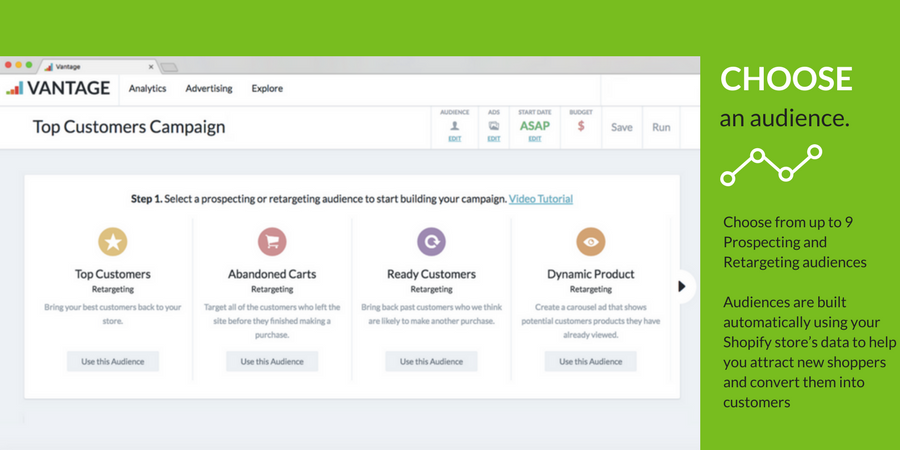
Task: Select the Vantage browser tab
Action: (x=98, y=67)
